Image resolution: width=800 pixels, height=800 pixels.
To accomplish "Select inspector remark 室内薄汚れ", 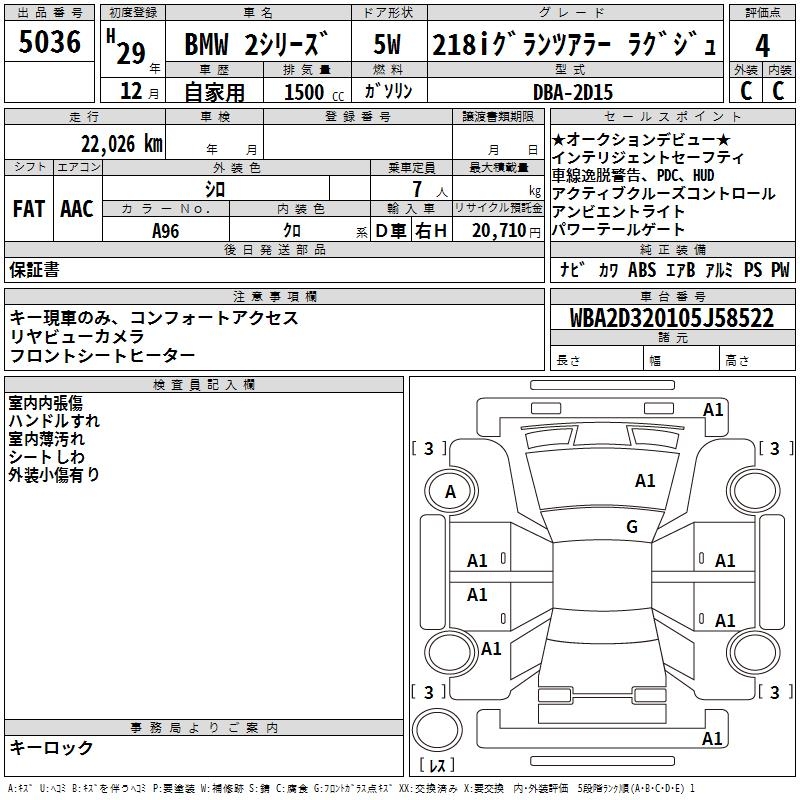I will (46, 439).
